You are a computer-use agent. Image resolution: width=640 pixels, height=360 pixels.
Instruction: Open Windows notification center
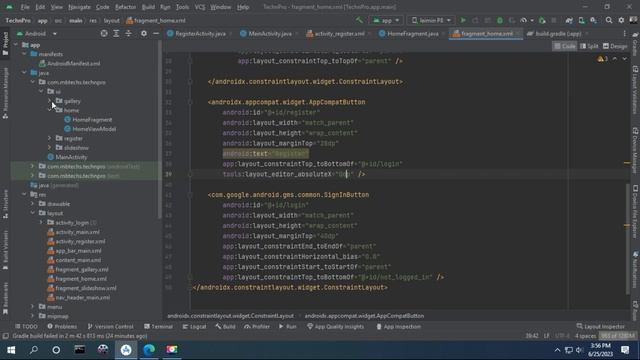point(625,350)
